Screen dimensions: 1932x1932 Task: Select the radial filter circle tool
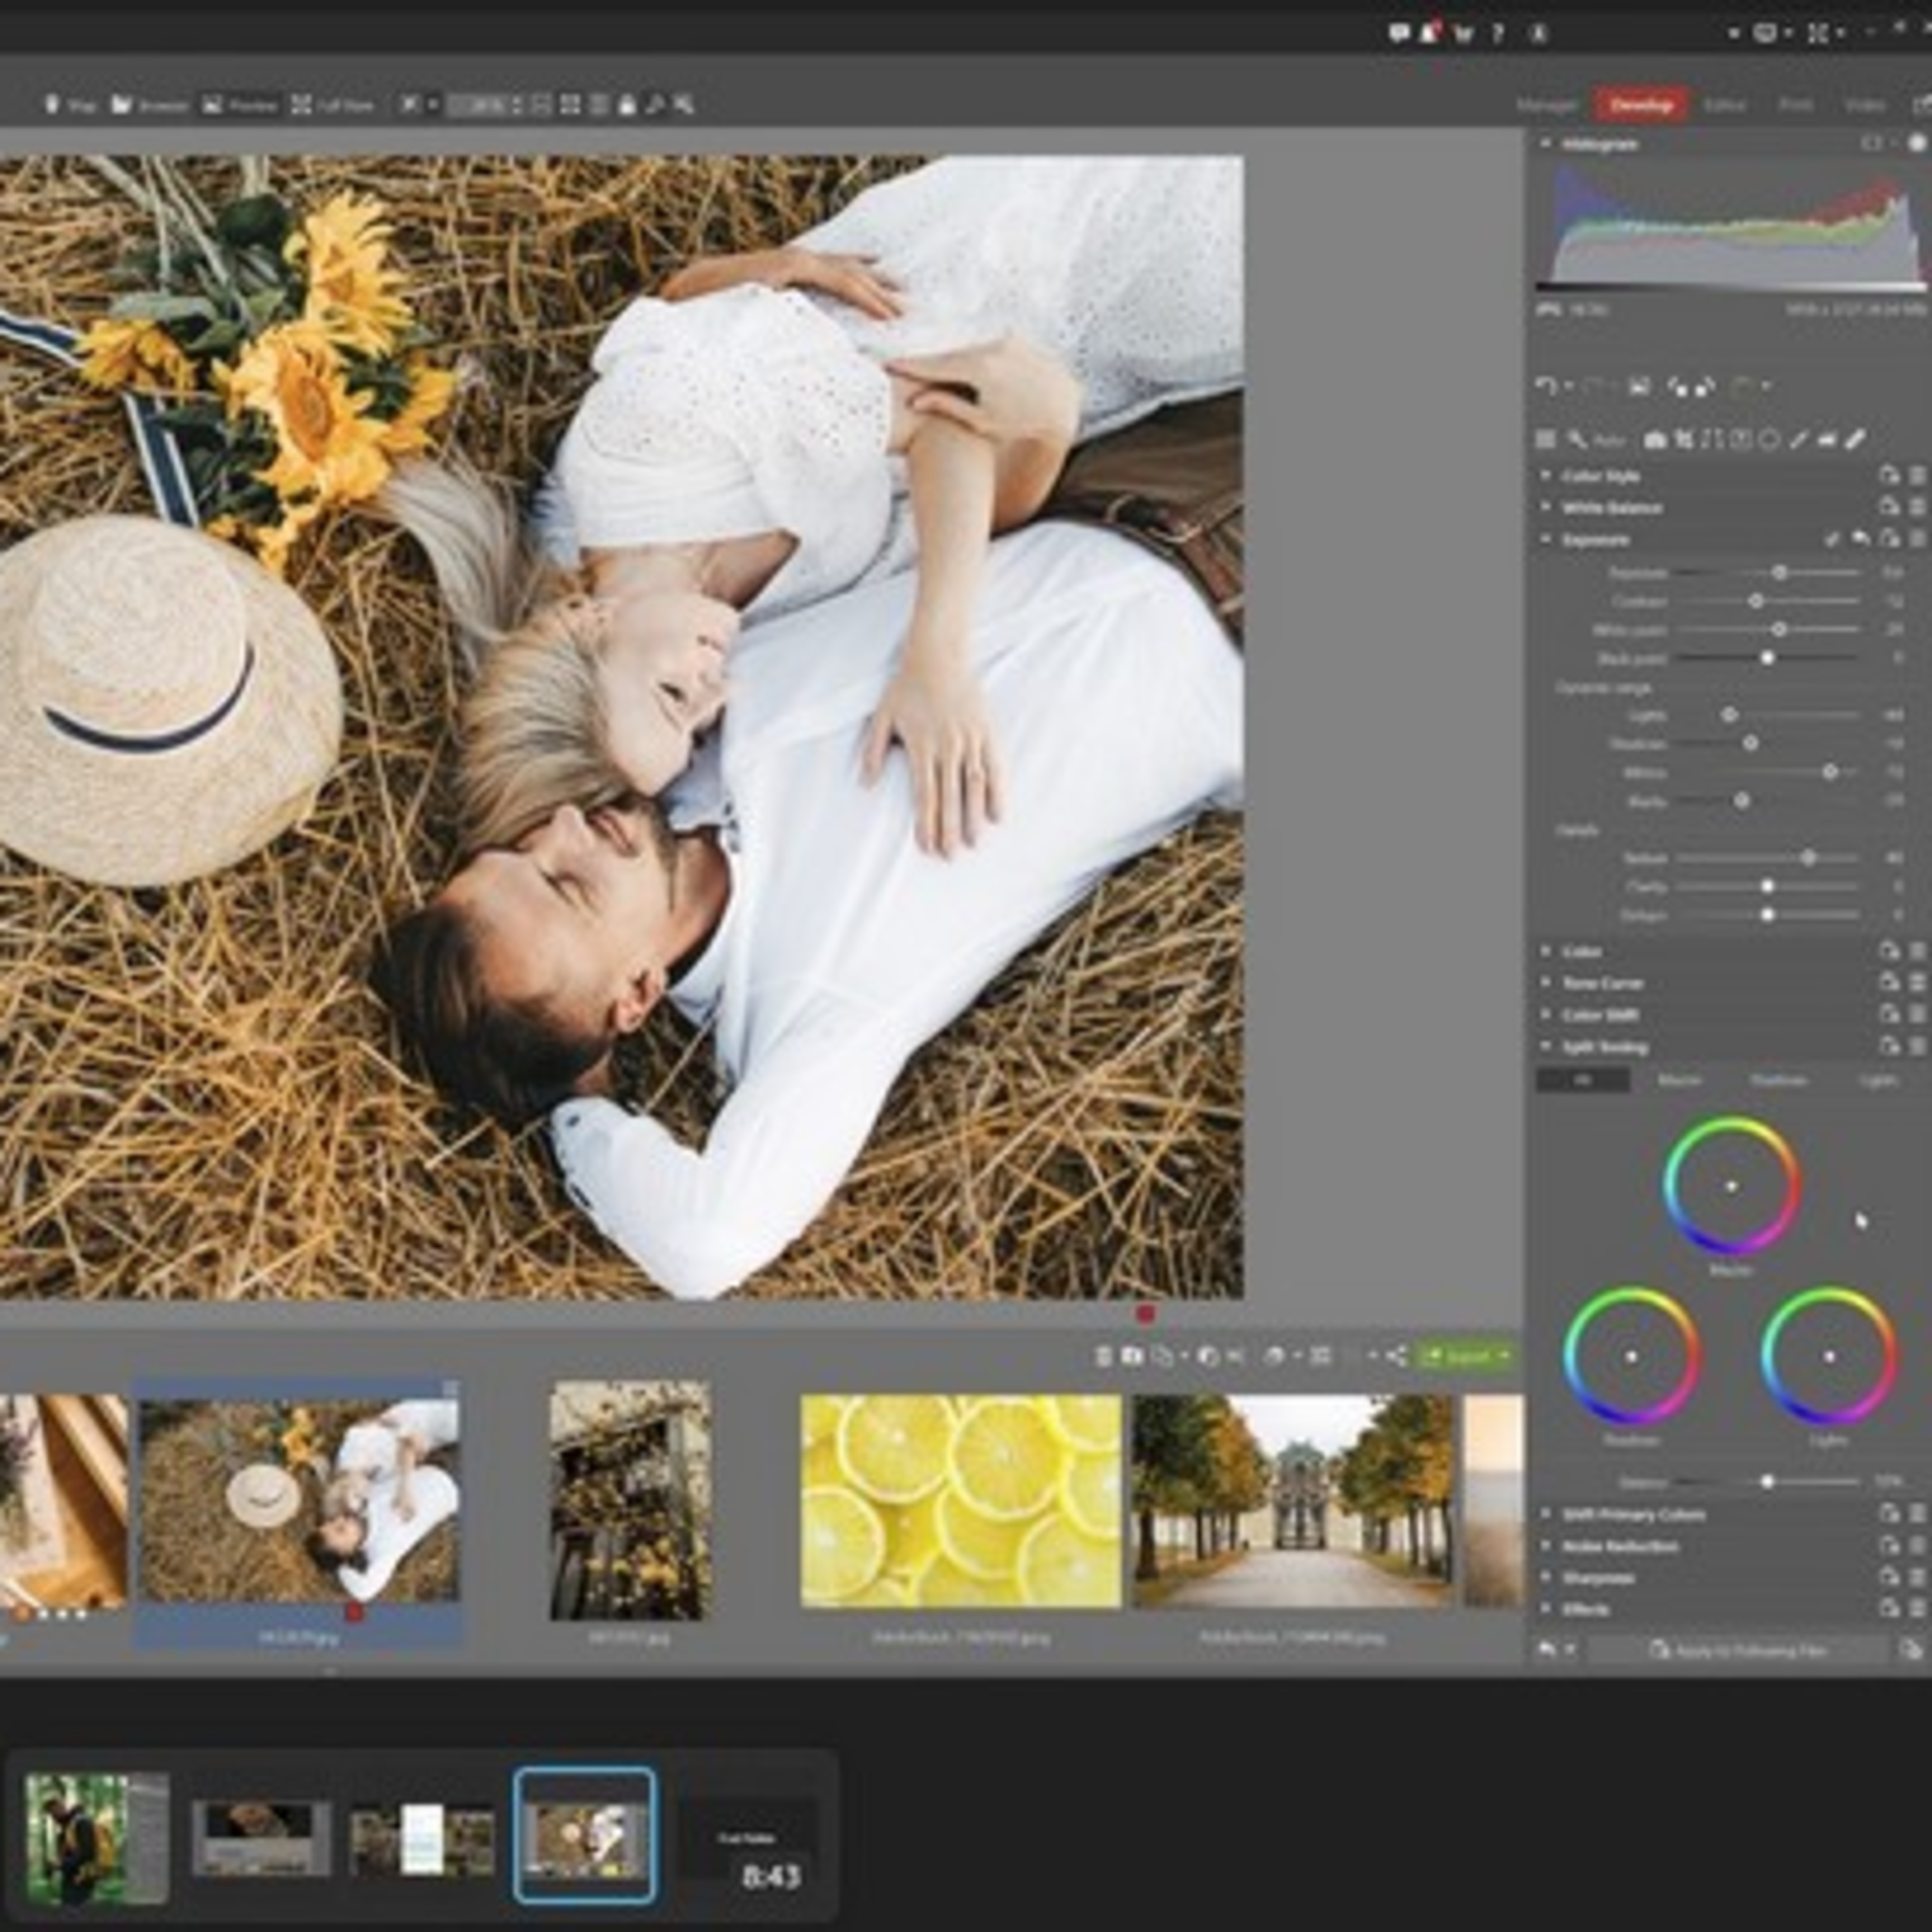click(x=1769, y=439)
